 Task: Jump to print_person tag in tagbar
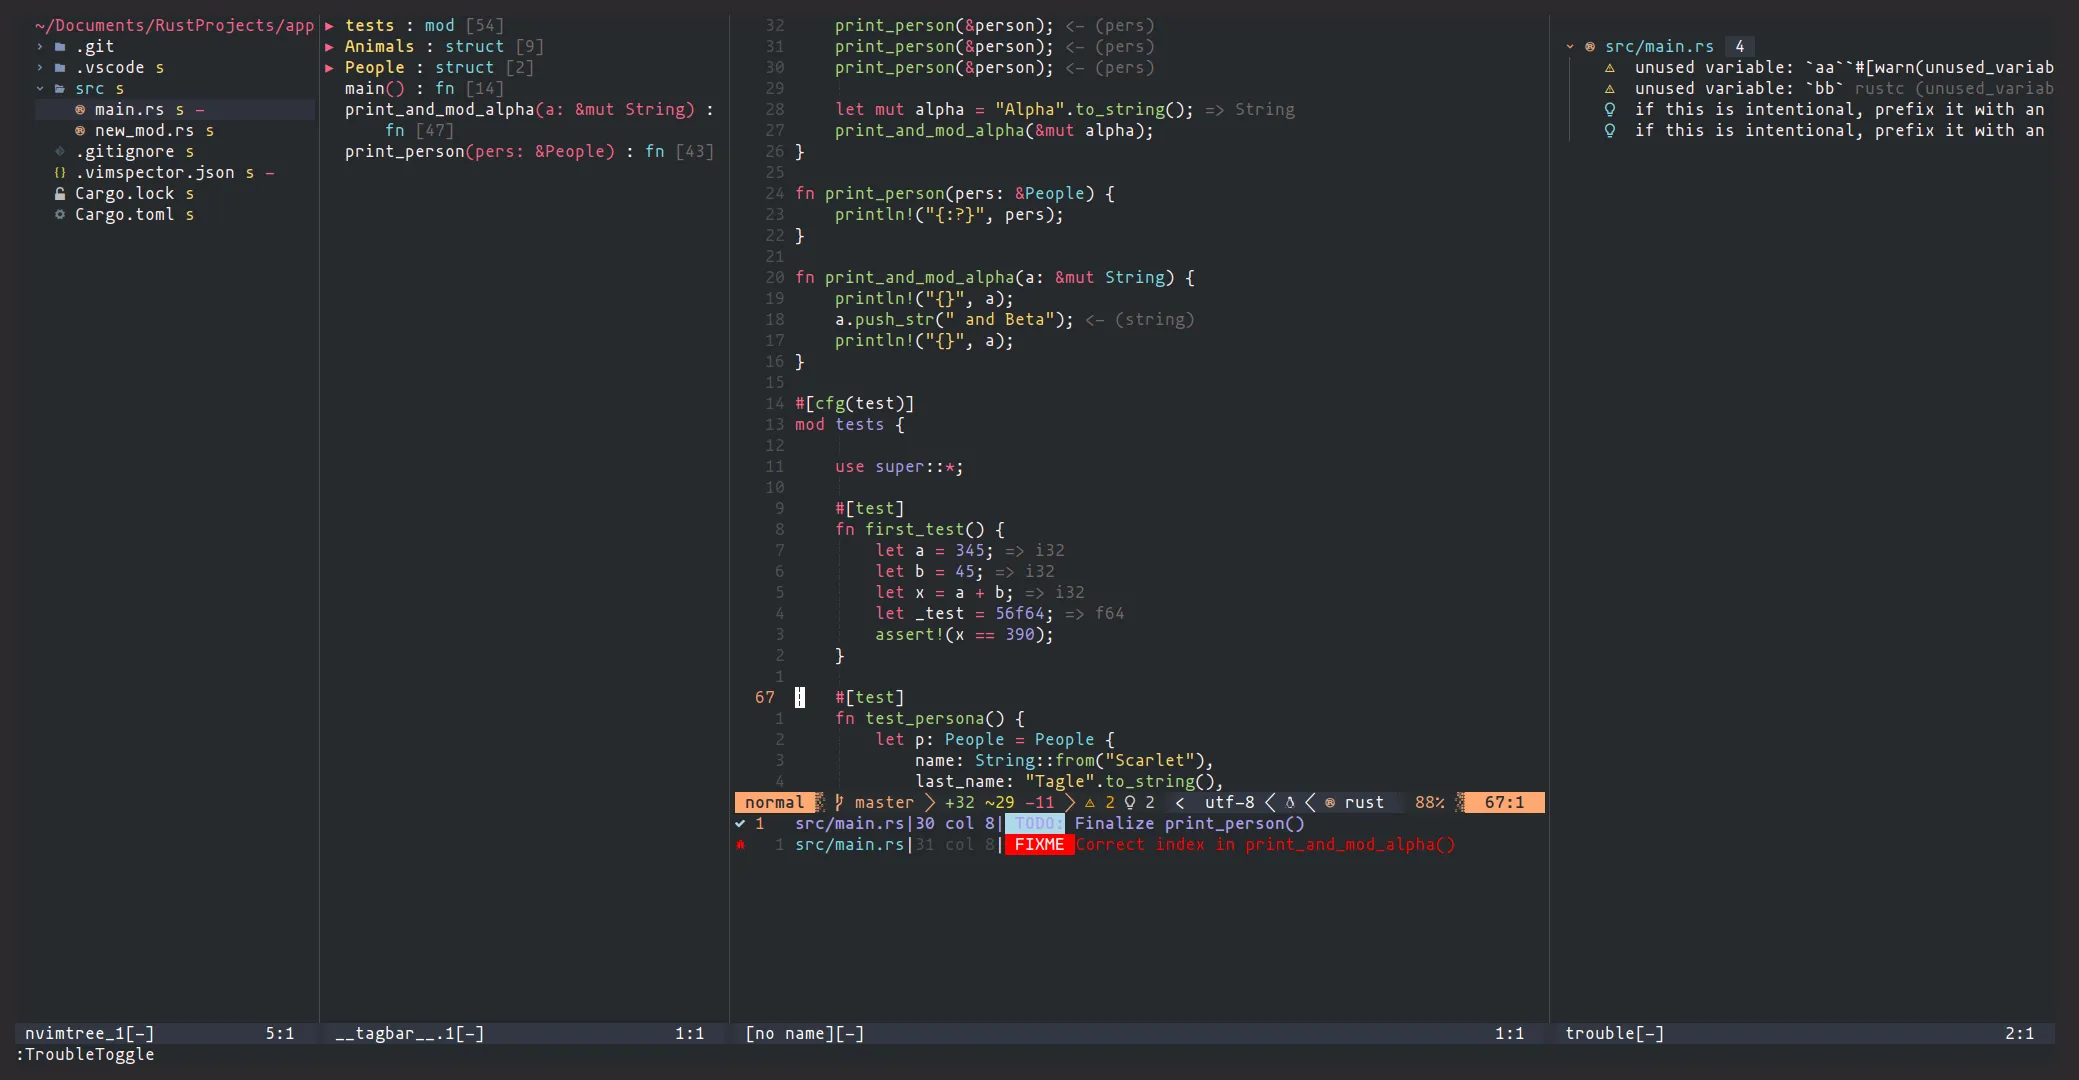tap(529, 152)
